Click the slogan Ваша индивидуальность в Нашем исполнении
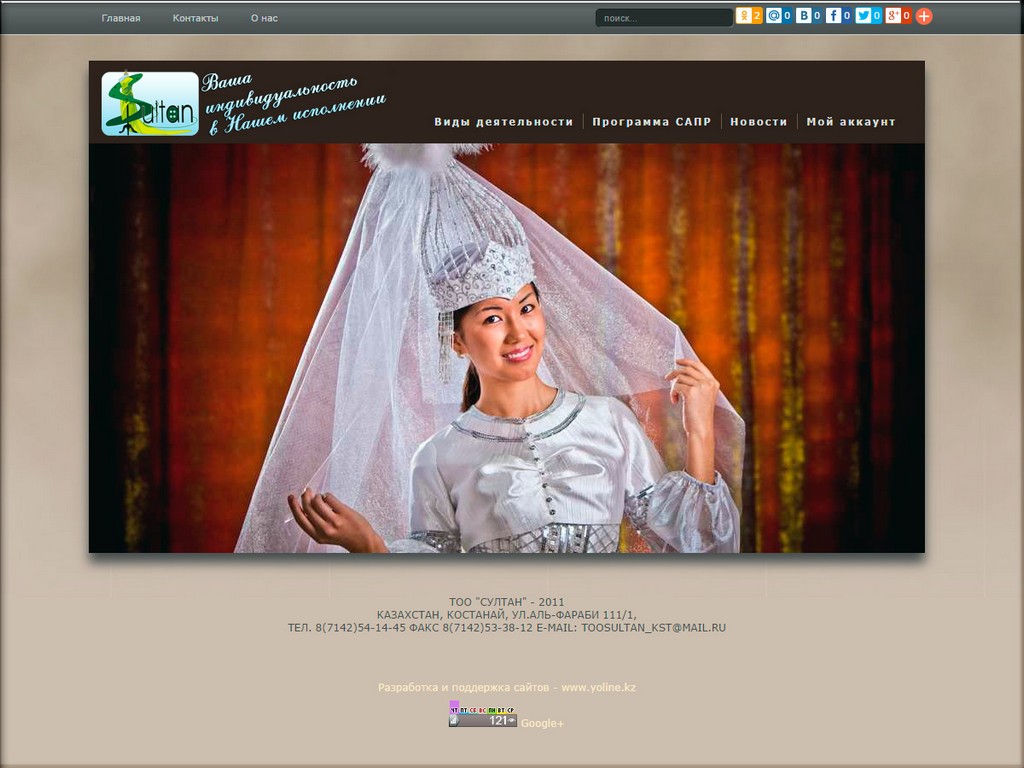The height and width of the screenshot is (768, 1024). pyautogui.click(x=293, y=104)
